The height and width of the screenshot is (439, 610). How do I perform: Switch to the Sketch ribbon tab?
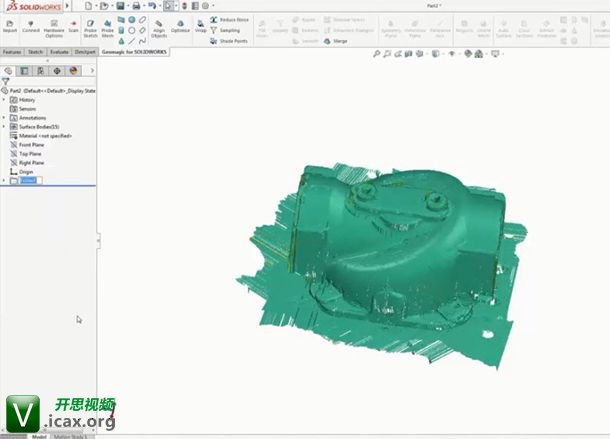coord(34,52)
